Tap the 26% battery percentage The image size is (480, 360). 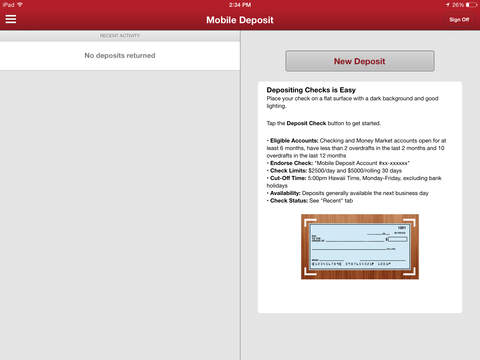coord(458,5)
